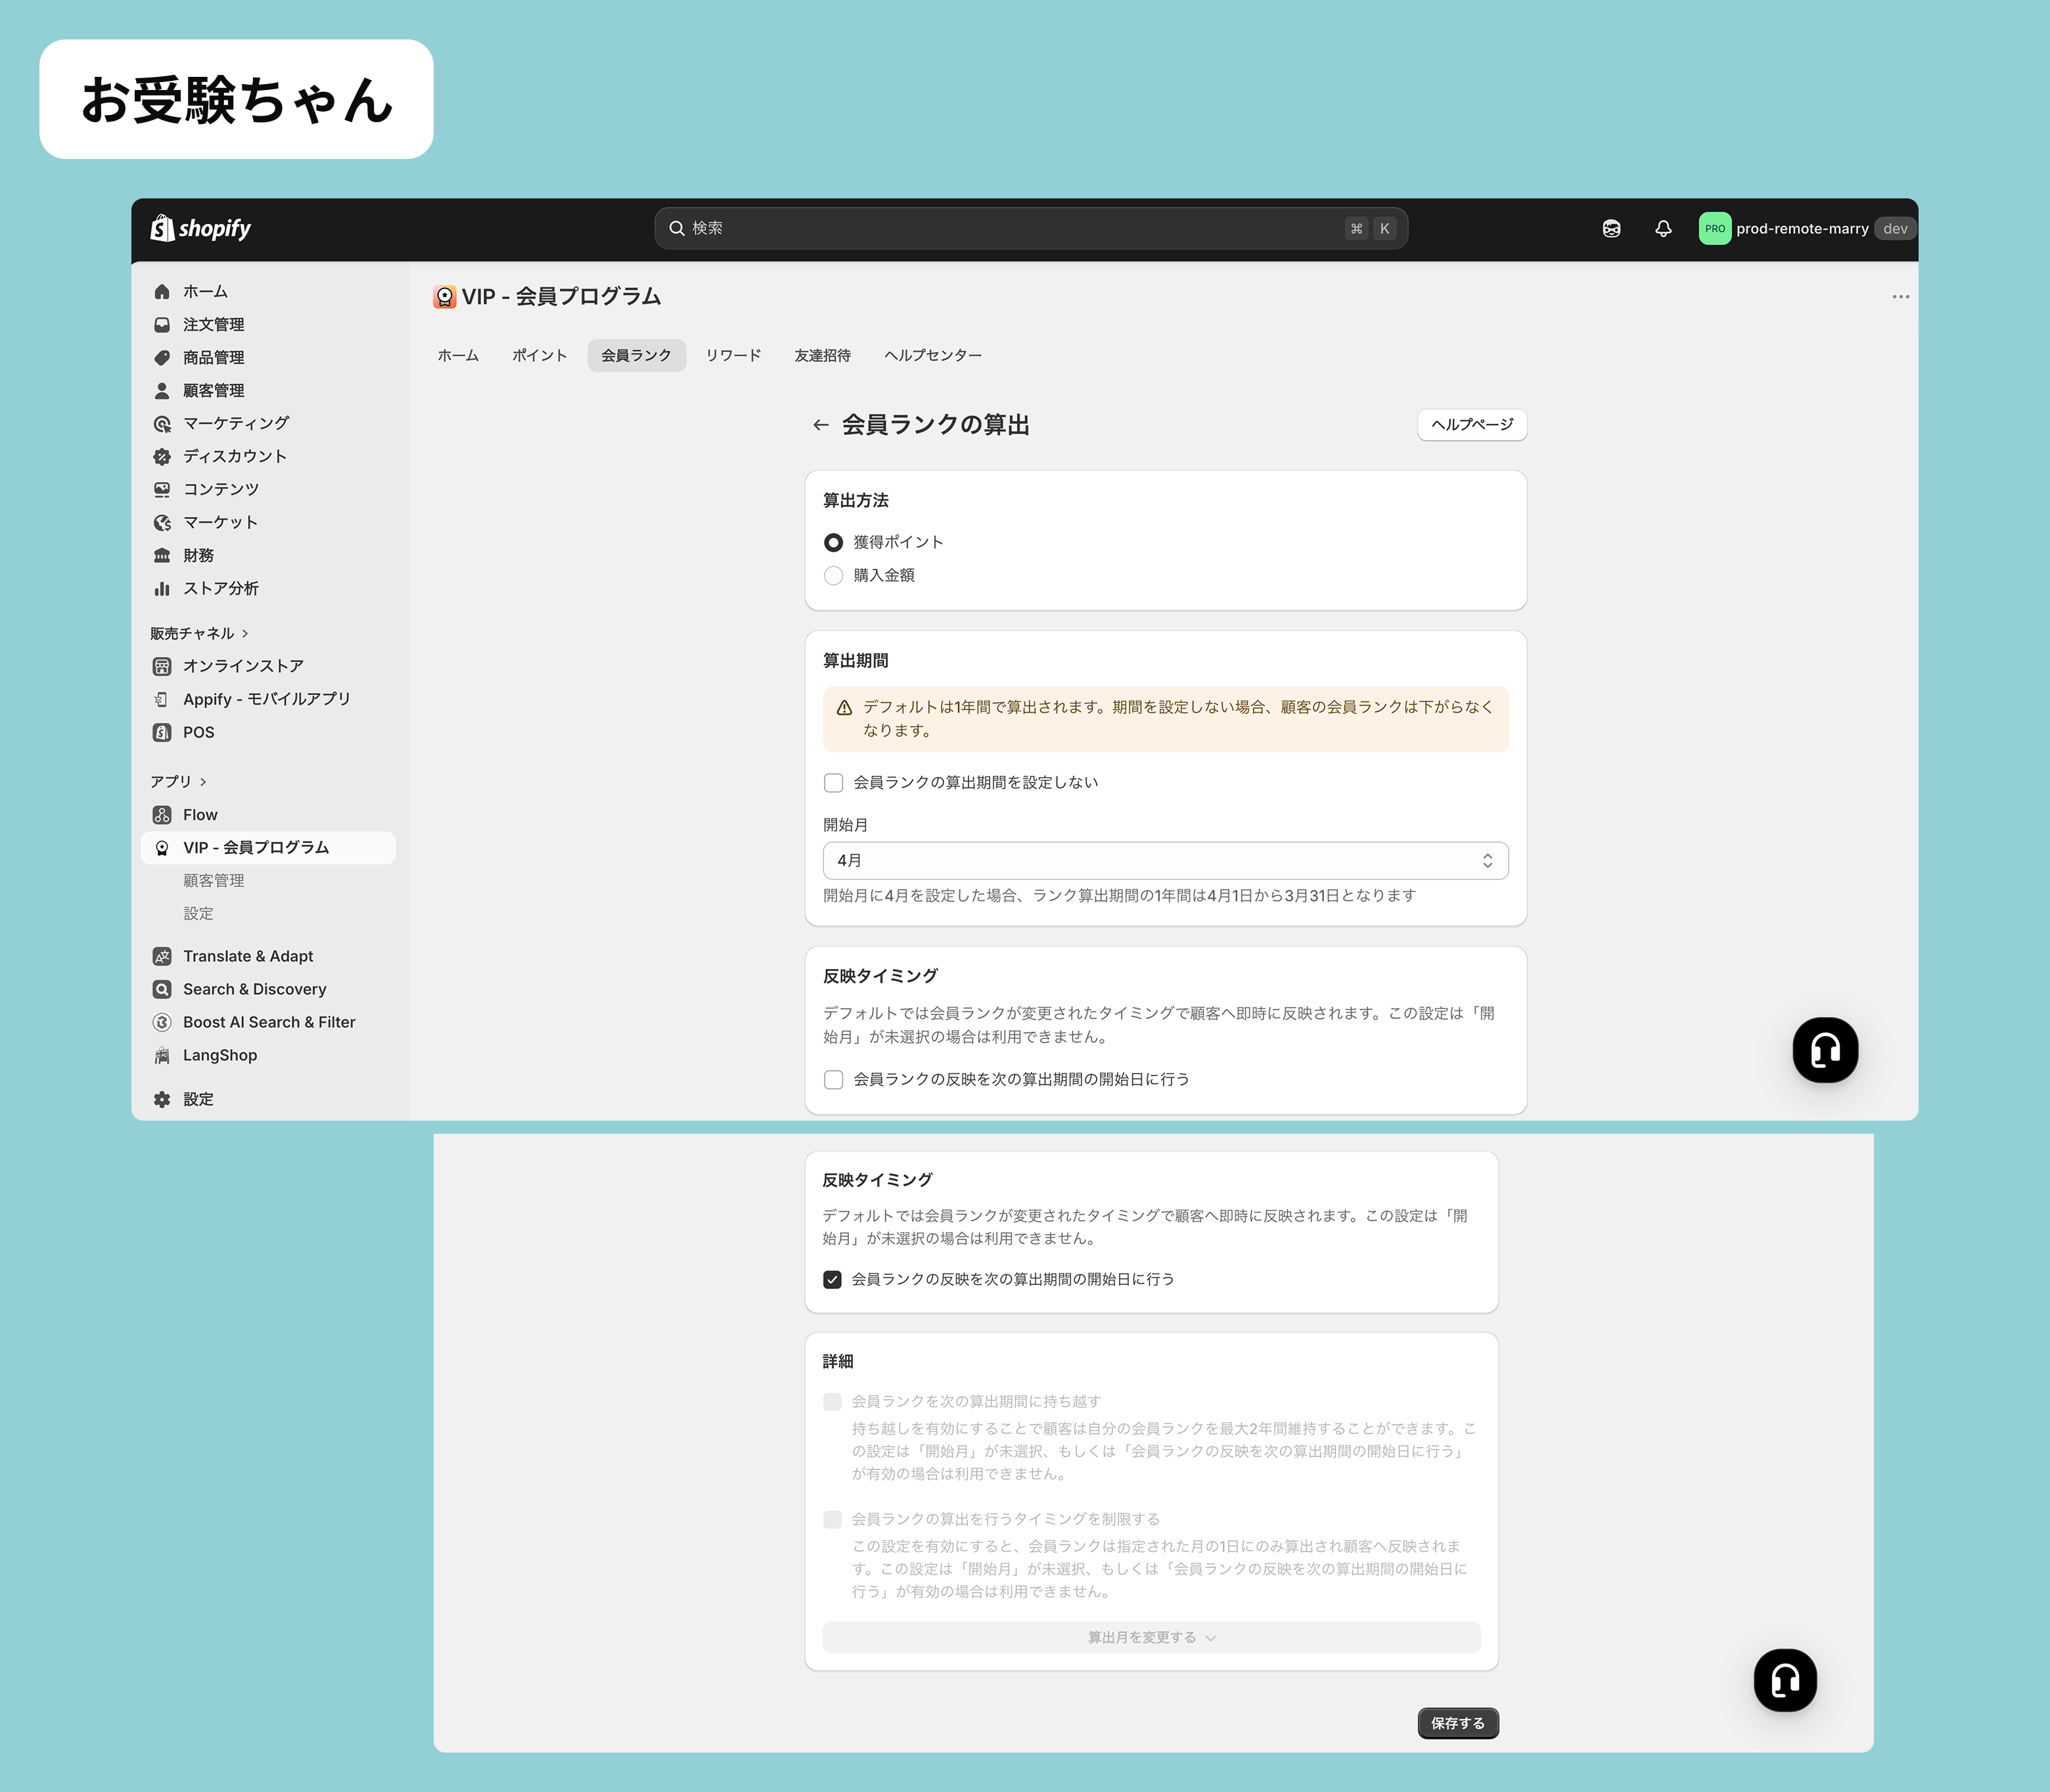Select the 購入金額 radio button
The width and height of the screenshot is (2050, 1792).
[833, 576]
